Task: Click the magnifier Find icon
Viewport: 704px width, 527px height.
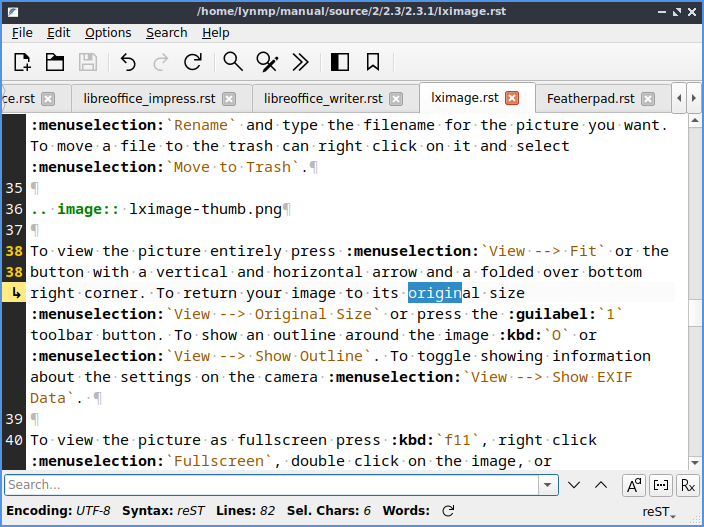Action: pyautogui.click(x=233, y=62)
